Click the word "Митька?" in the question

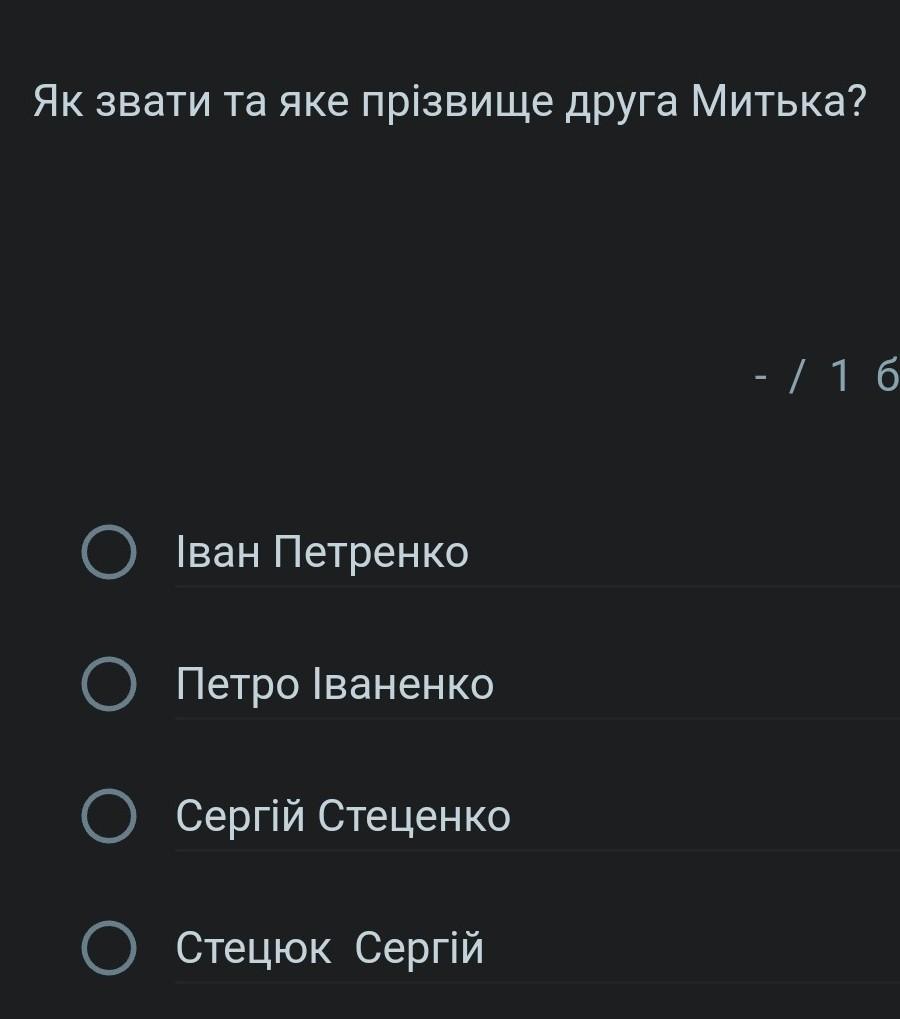778,101
